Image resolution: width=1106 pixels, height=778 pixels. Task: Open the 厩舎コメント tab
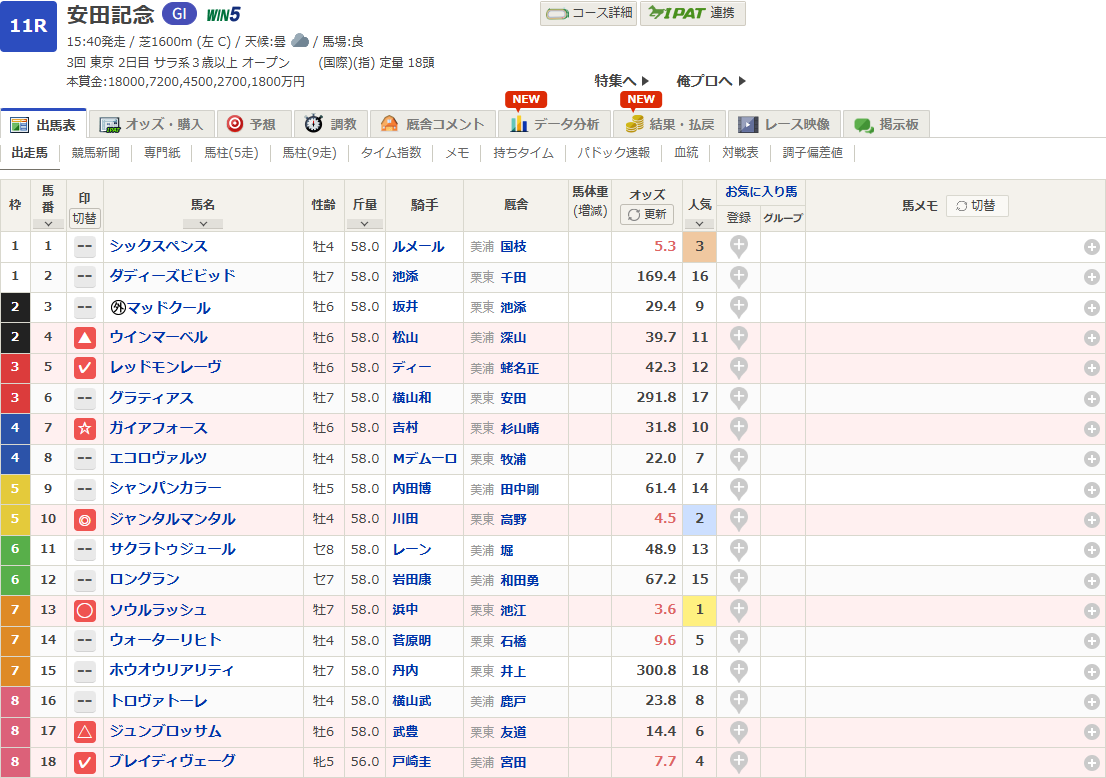click(434, 124)
